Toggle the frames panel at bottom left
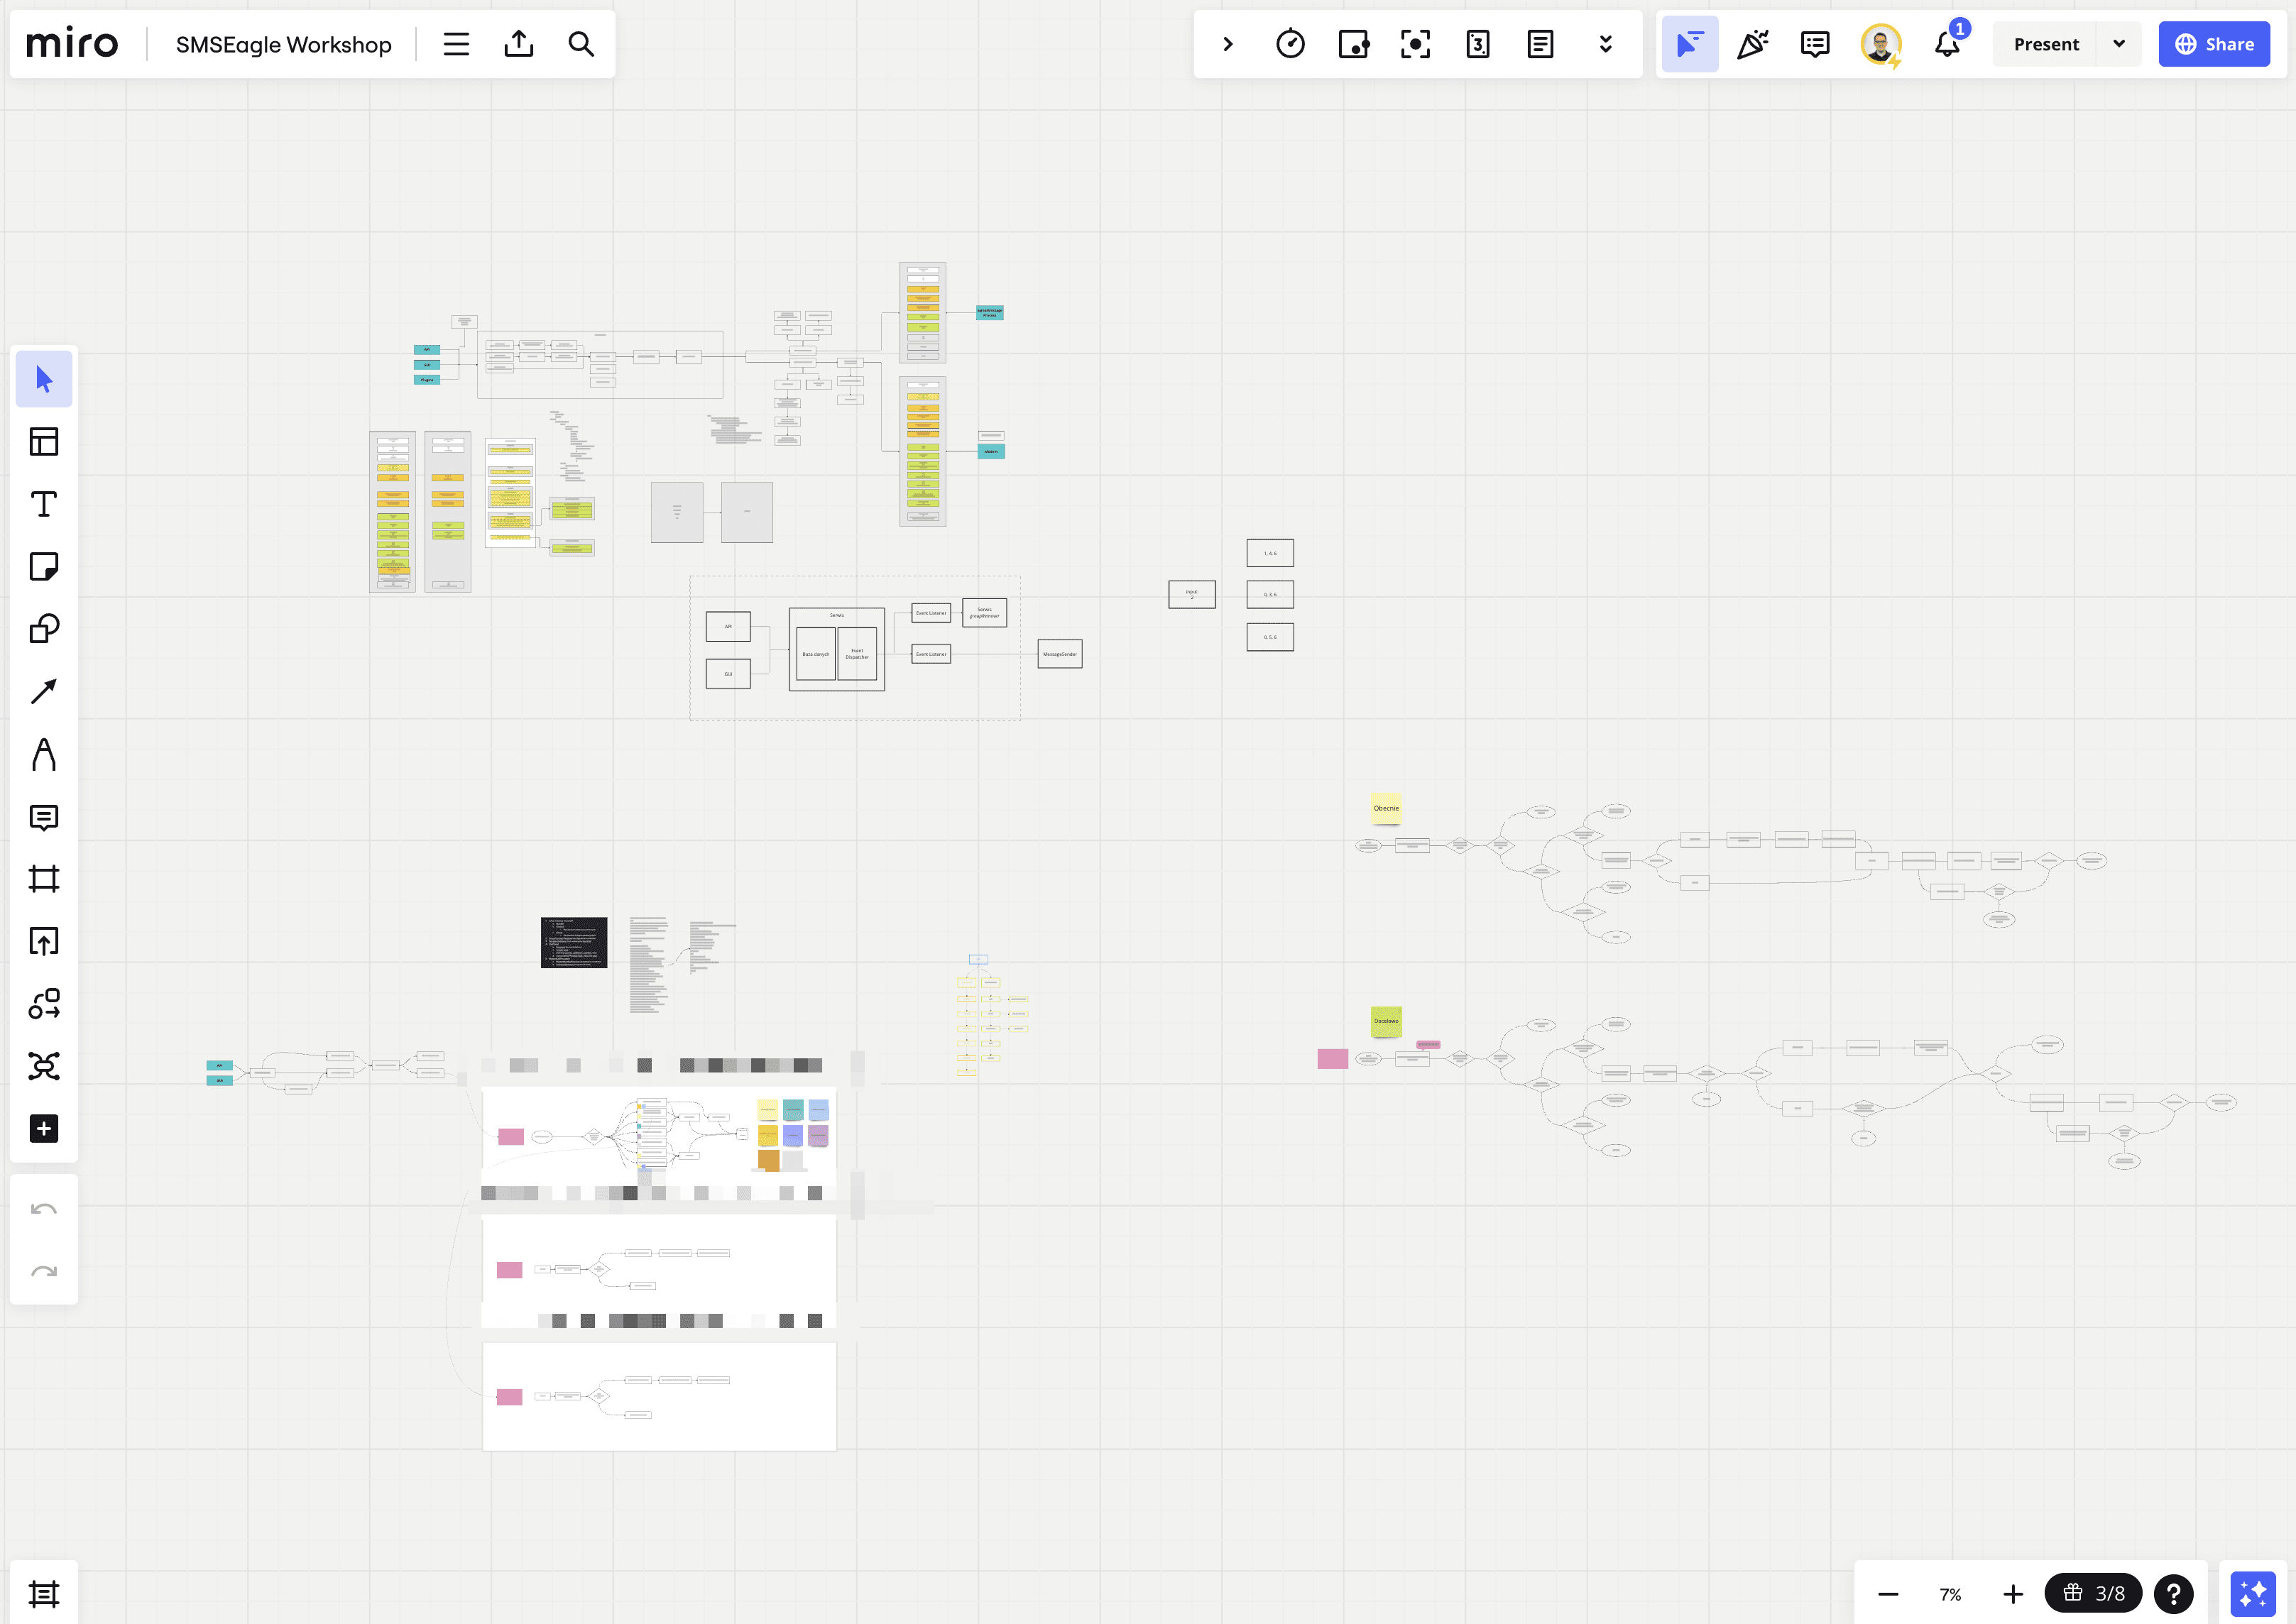 pos(44,1593)
